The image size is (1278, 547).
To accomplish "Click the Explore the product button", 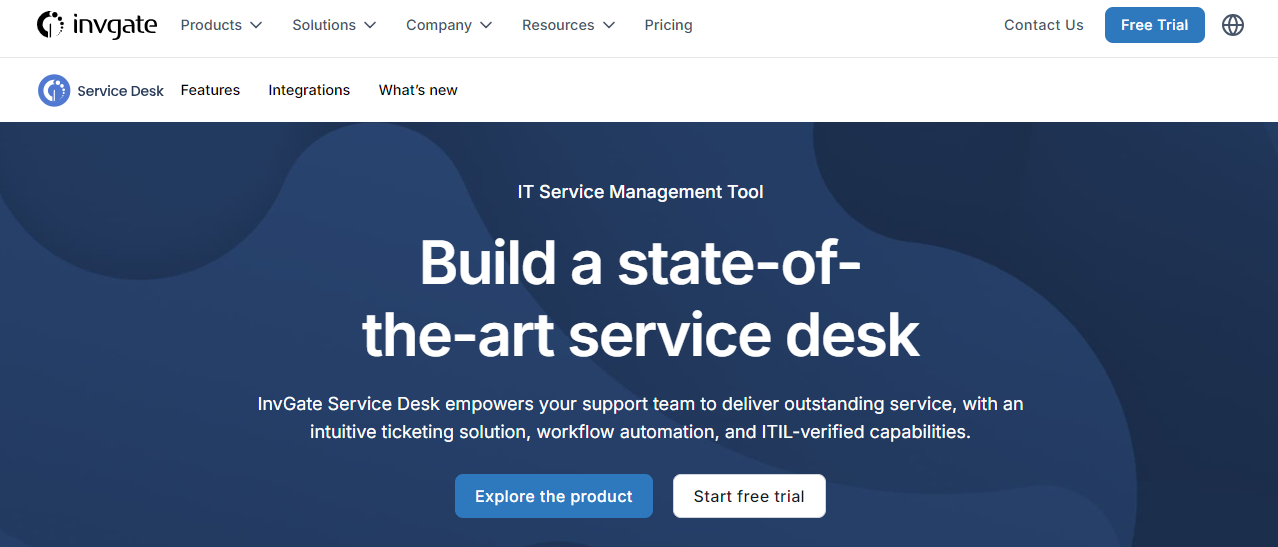I will pyautogui.click(x=554, y=496).
